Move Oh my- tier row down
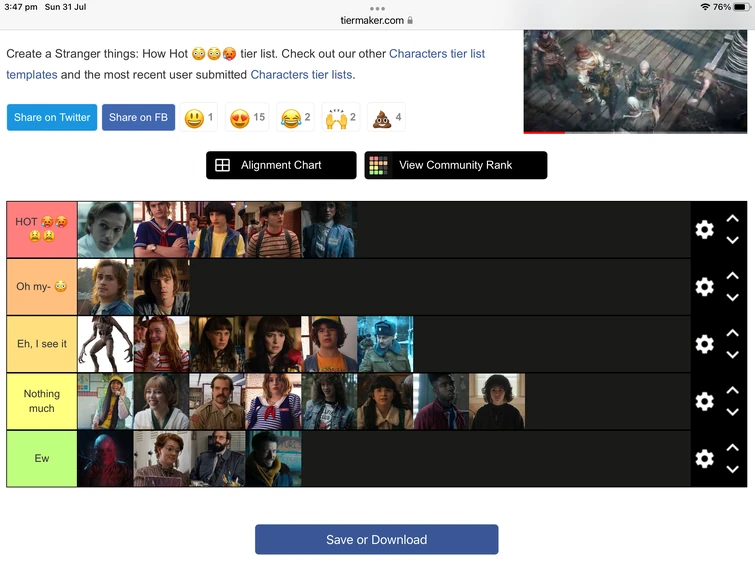Image resolution: width=755 pixels, height=566 pixels. [x=732, y=297]
